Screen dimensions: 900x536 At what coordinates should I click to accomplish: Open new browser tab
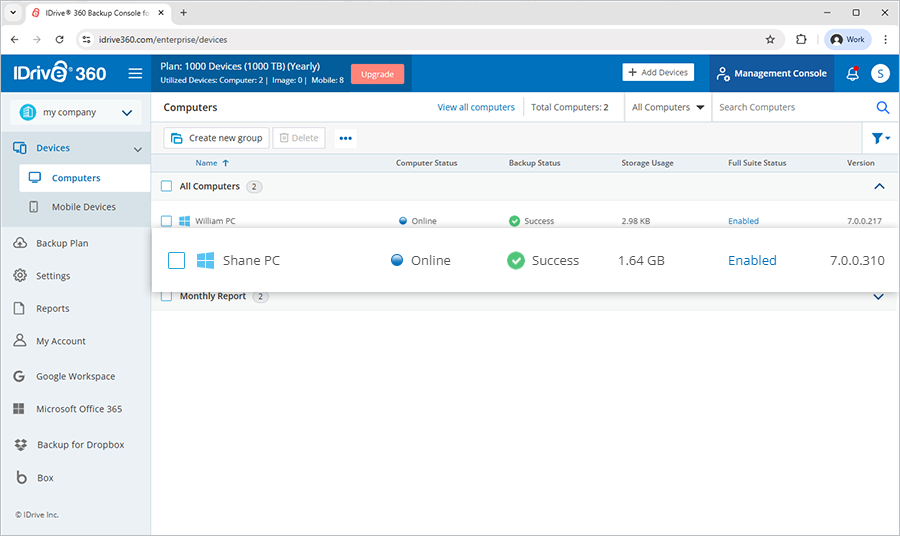pos(184,13)
